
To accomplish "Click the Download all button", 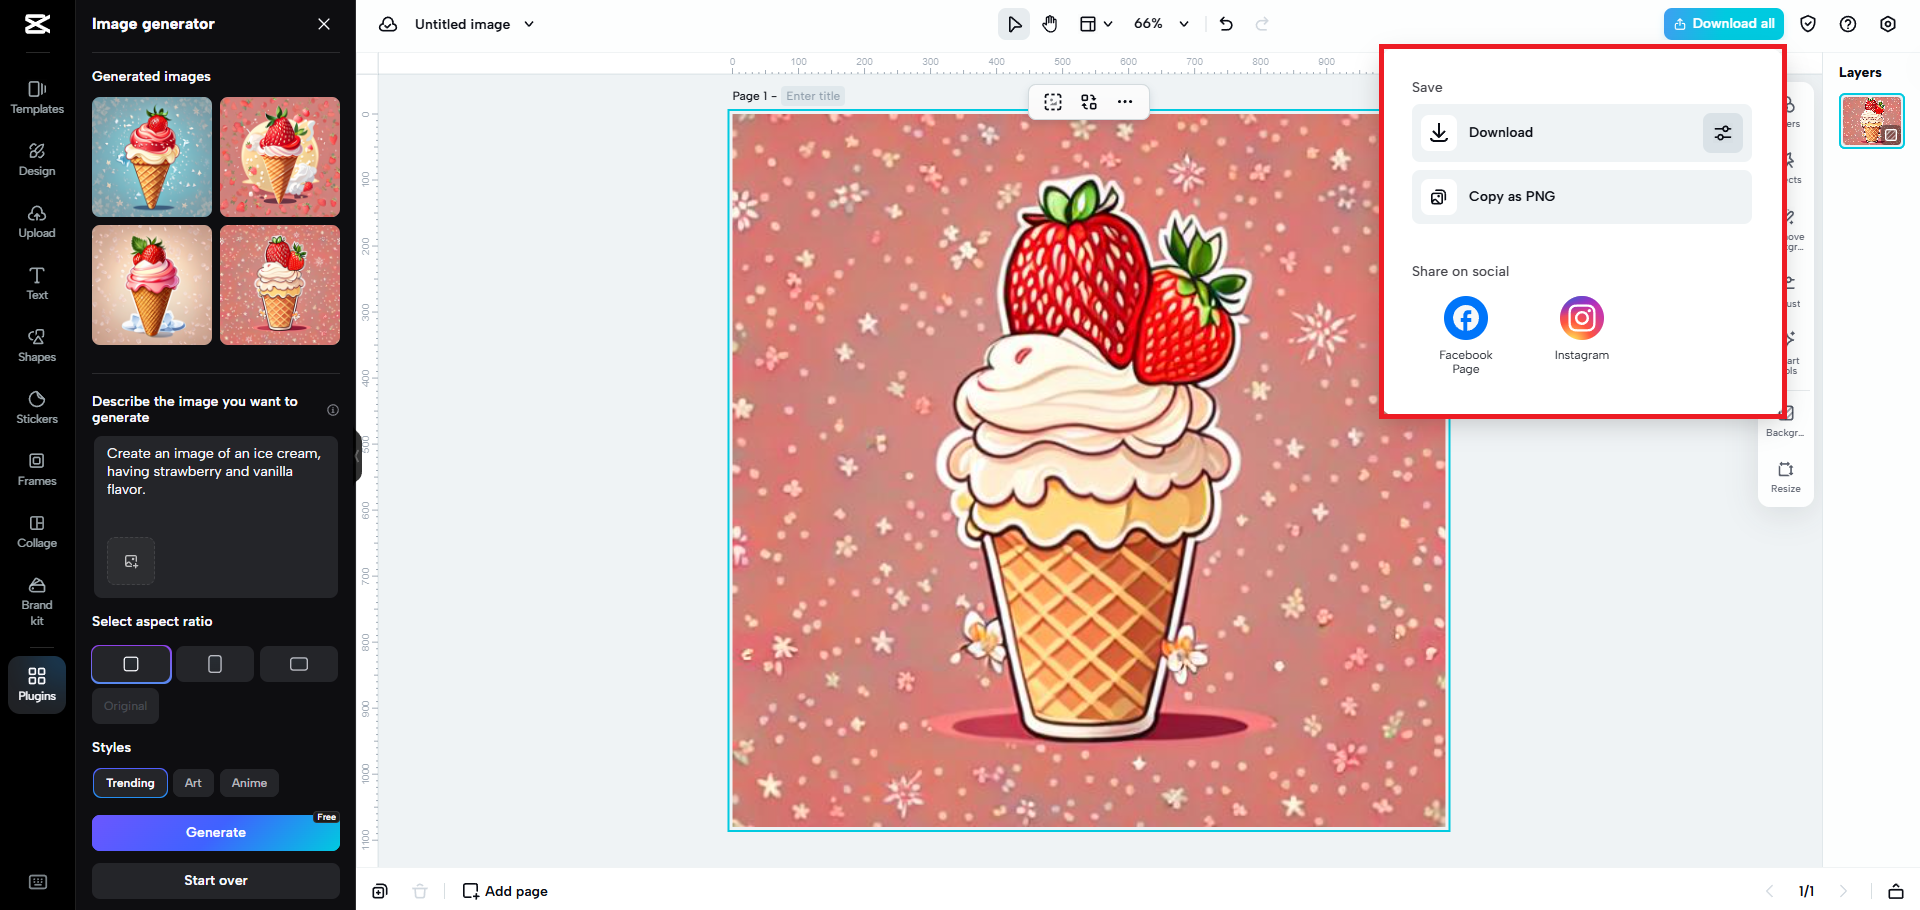I will [1723, 23].
